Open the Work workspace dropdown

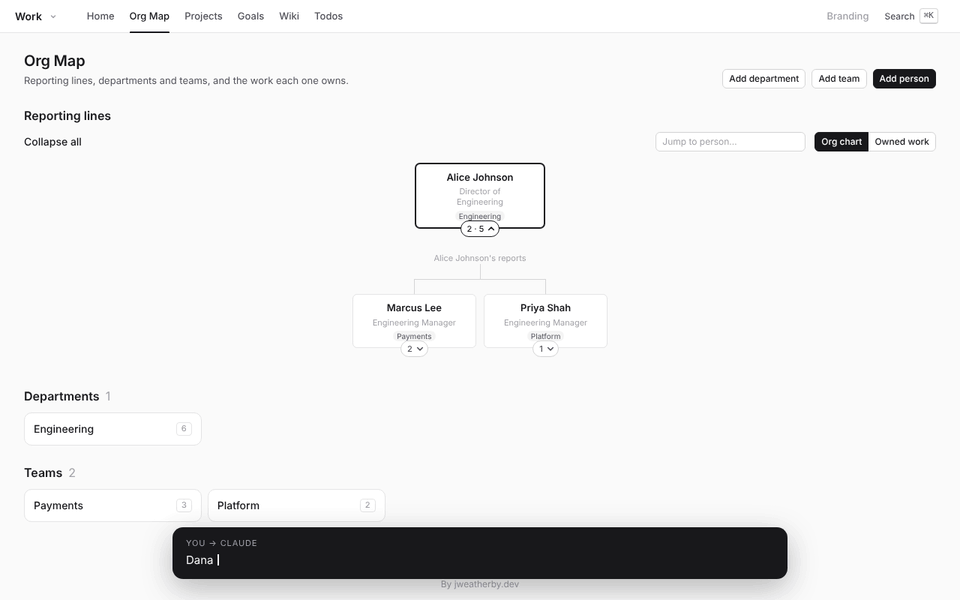point(36,17)
